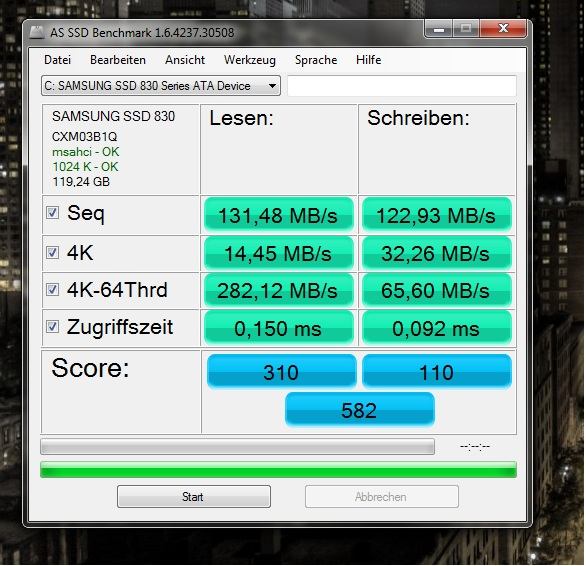Expand the SAMSUNG SSD 830 drive dropdown
The image size is (586, 566).
[161, 86]
